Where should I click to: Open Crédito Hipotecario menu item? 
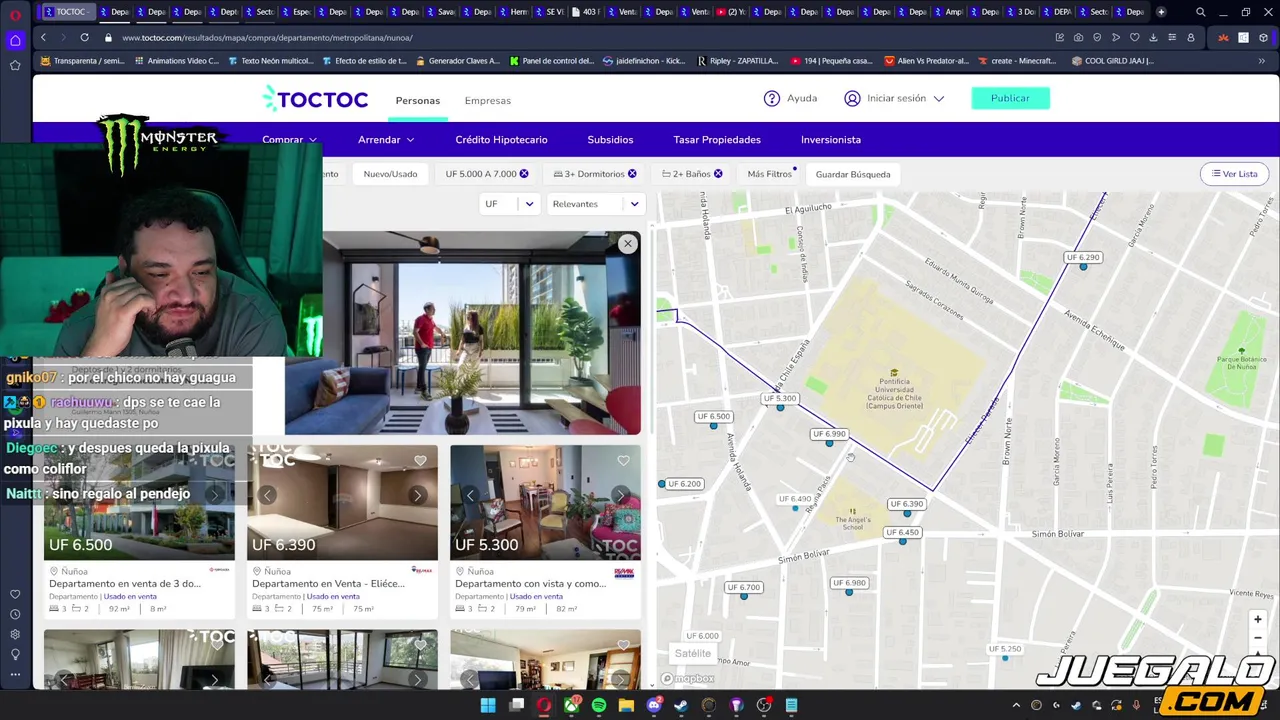click(x=501, y=140)
